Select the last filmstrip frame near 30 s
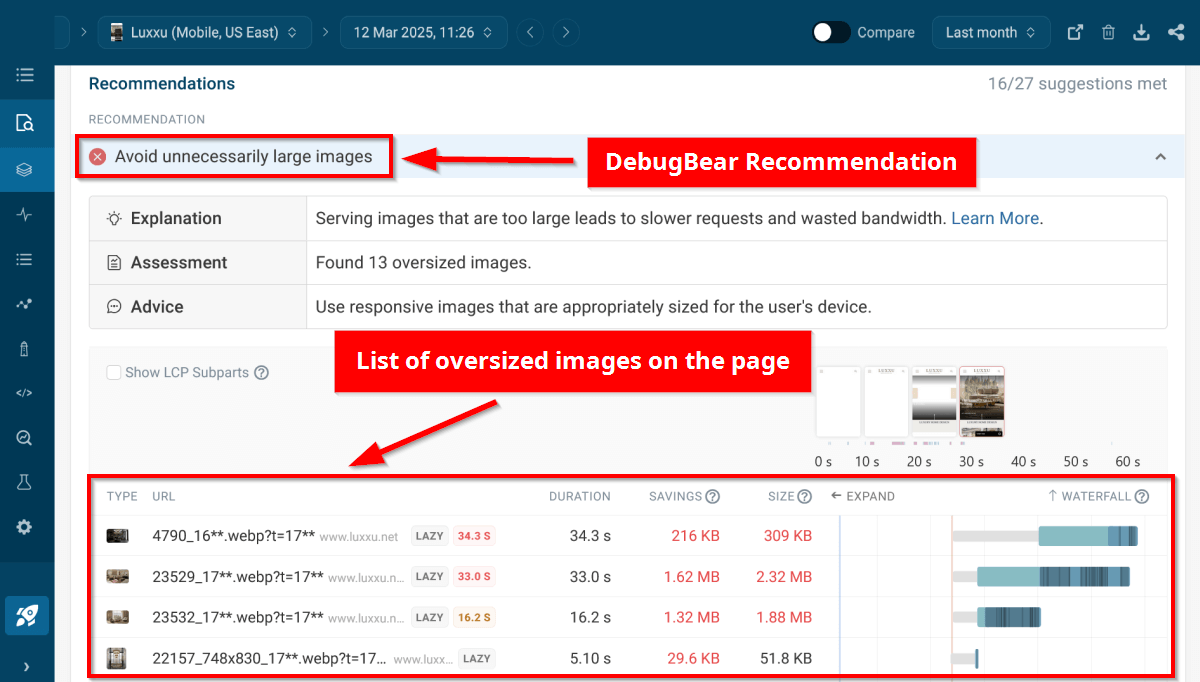Image resolution: width=1200 pixels, height=682 pixels. pos(981,402)
